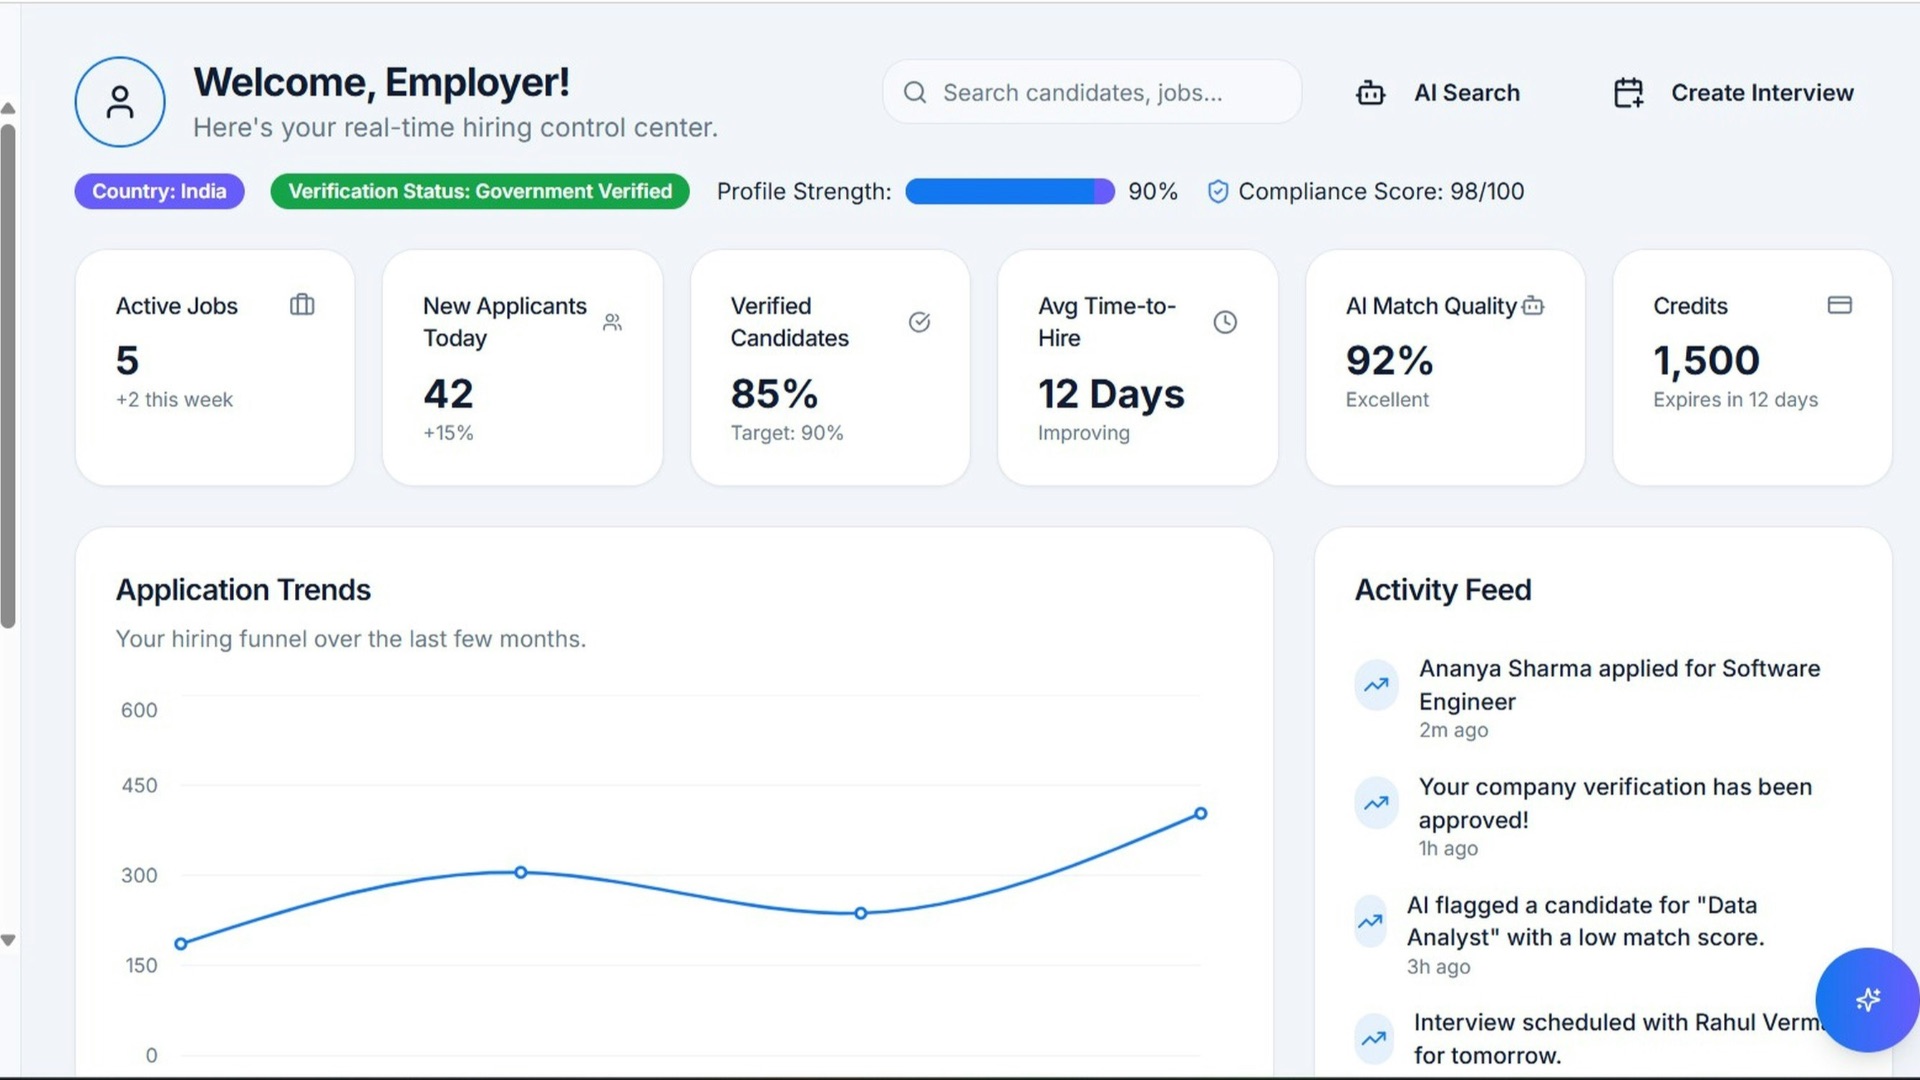1920x1080 pixels.
Task: Open the floating AI sparkle assistant button
Action: (1866, 999)
